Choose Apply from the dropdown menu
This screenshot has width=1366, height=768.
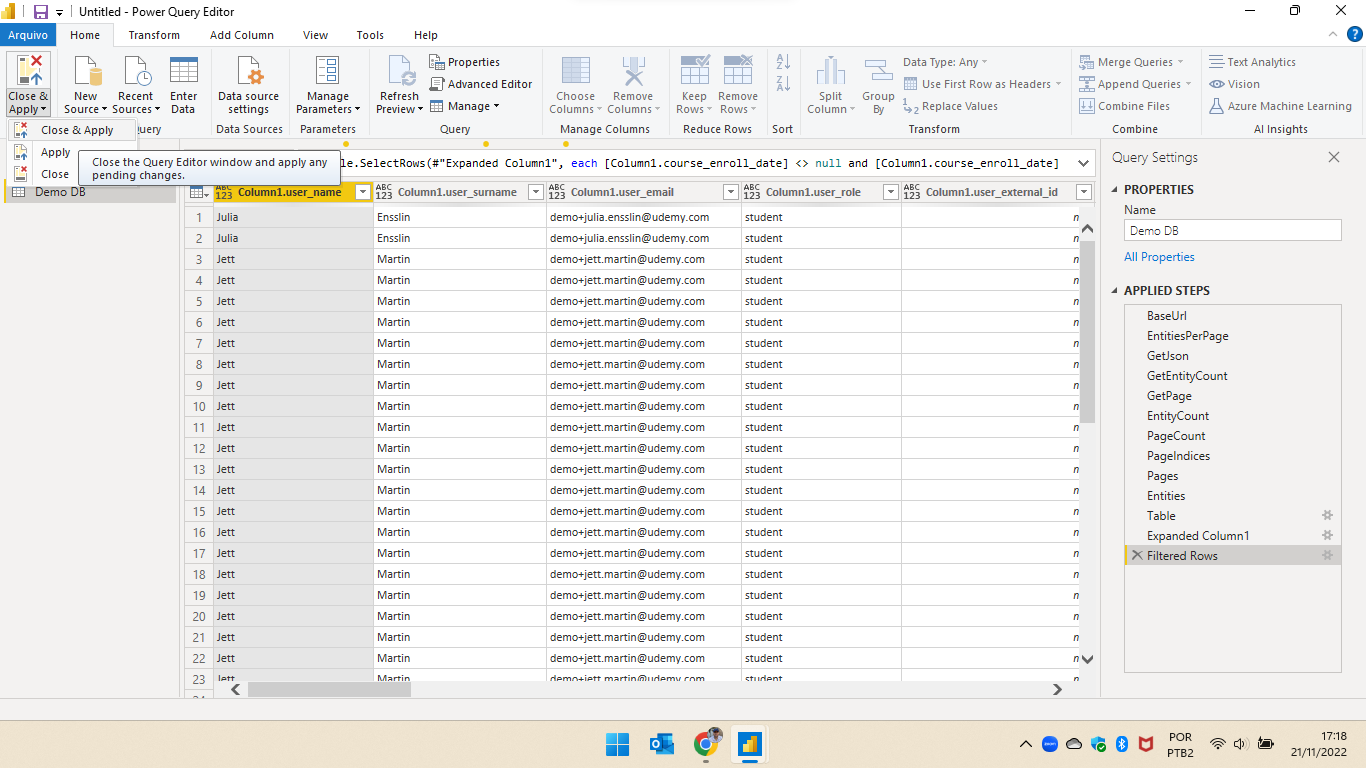tap(55, 152)
